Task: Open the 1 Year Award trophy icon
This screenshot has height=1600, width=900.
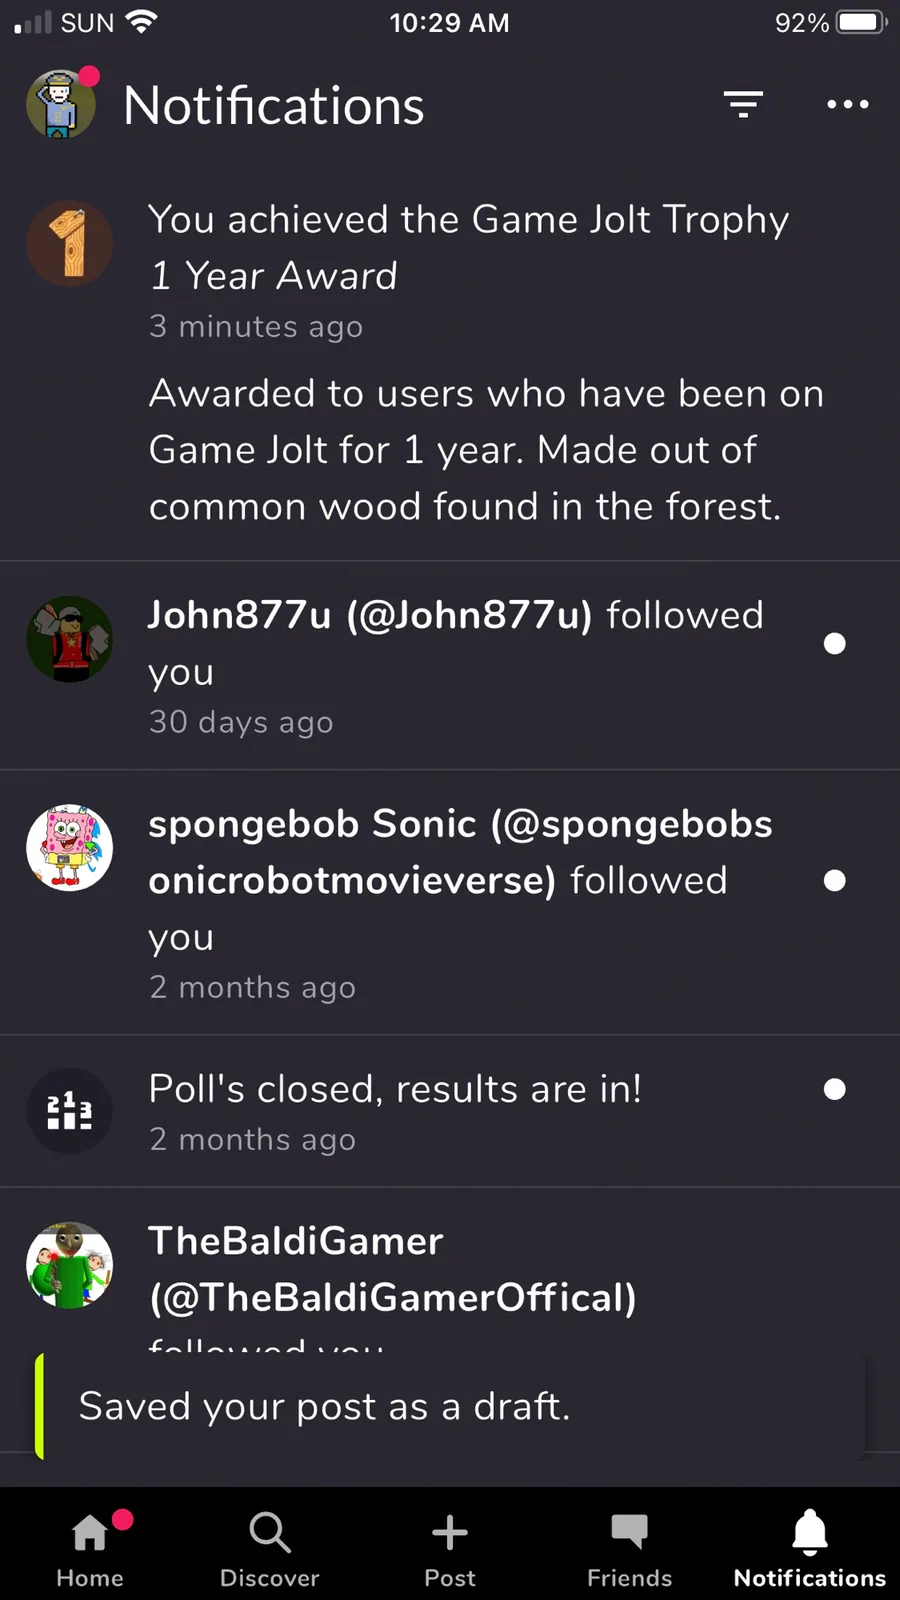Action: coord(69,244)
